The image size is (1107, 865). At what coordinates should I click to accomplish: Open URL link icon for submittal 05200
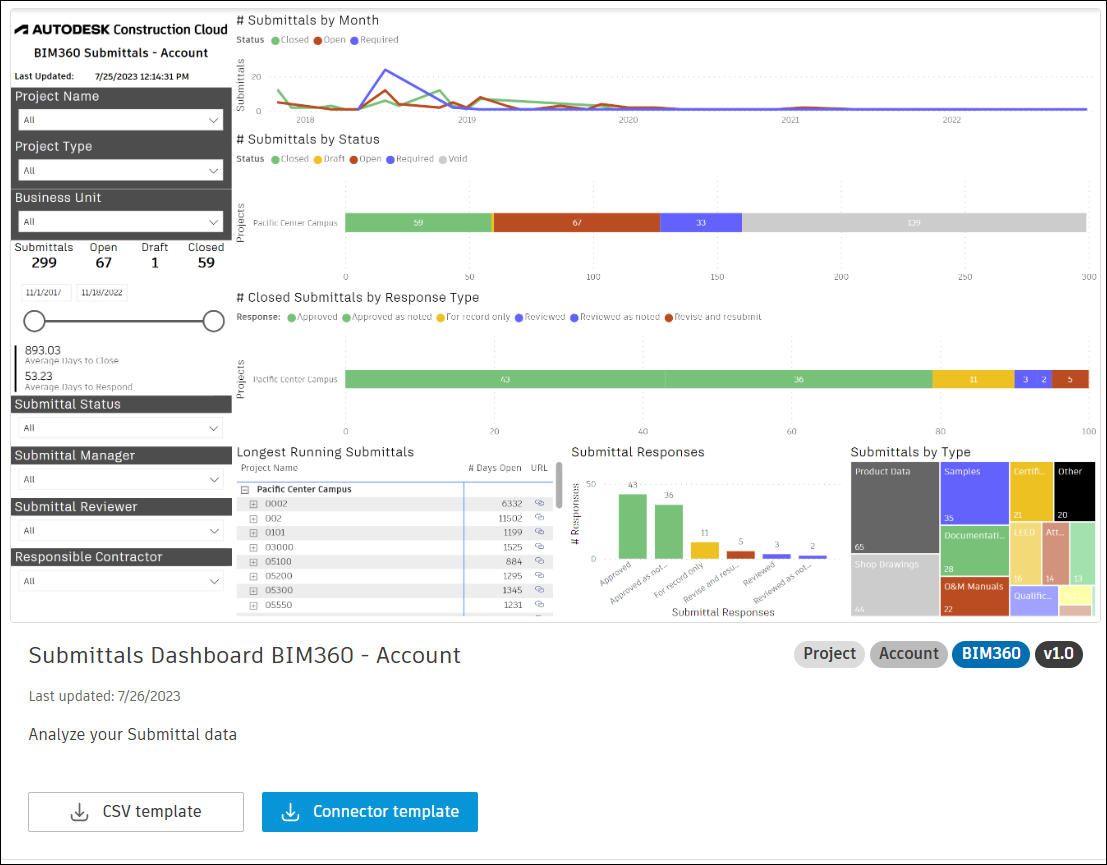539,575
